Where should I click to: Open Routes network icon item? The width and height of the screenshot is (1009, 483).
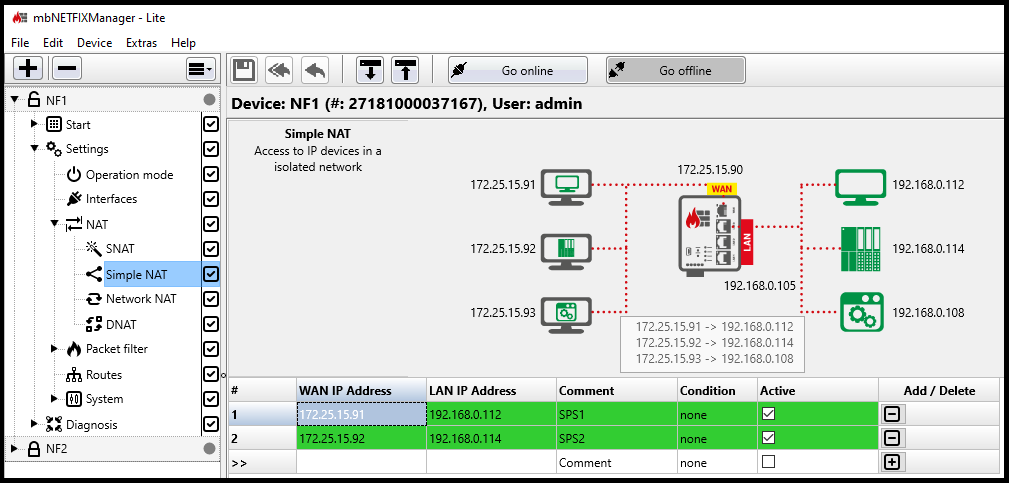click(75, 374)
